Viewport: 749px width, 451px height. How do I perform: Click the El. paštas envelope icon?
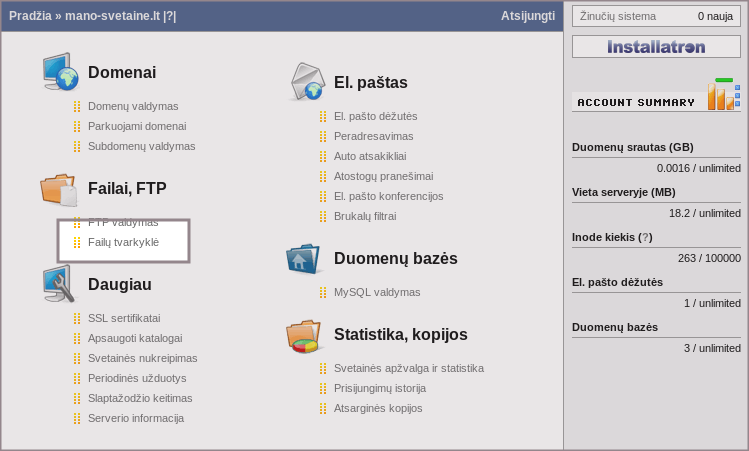306,82
